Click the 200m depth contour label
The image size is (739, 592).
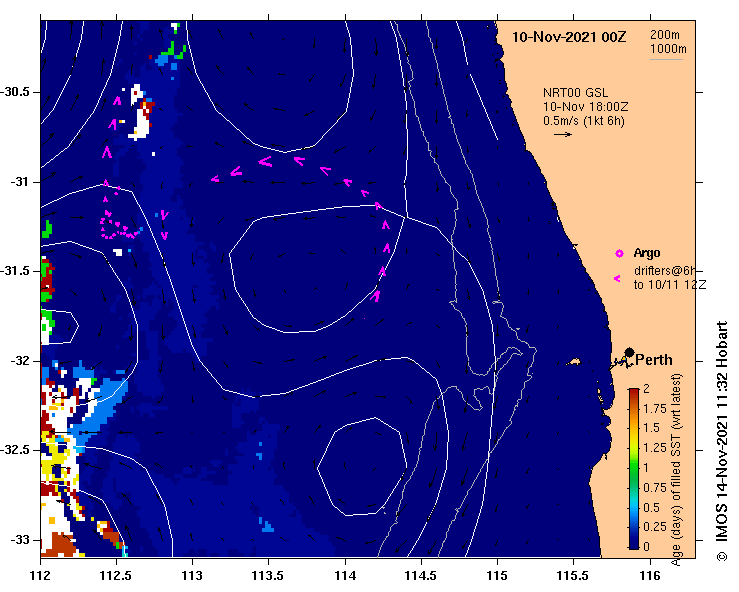[x=665, y=34]
